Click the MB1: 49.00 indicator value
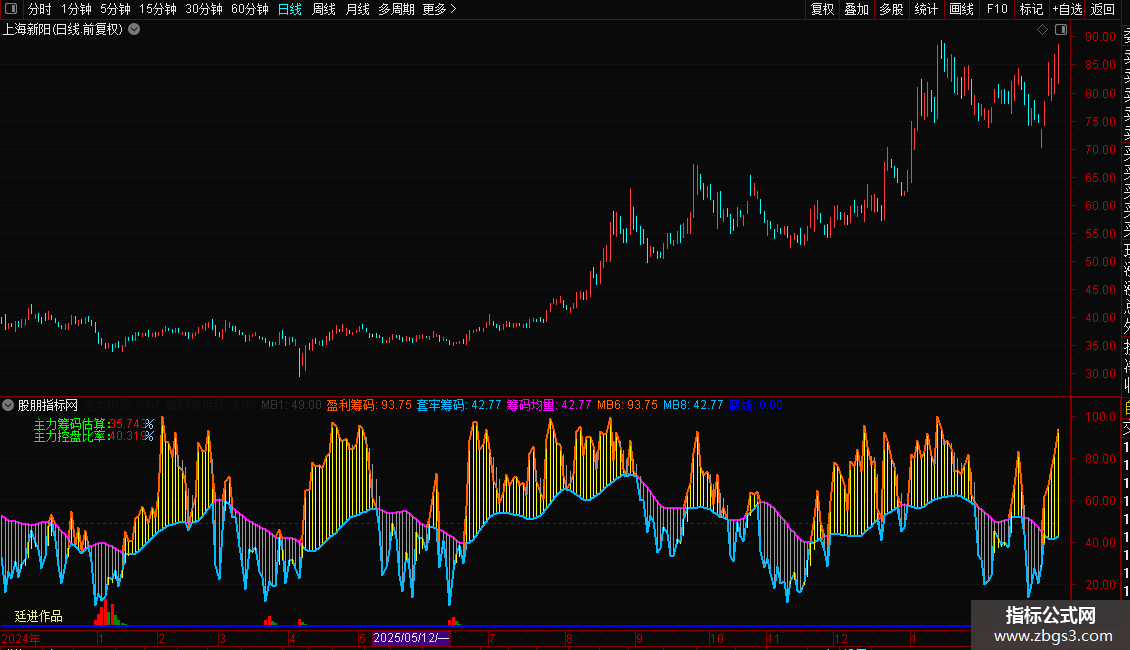The width and height of the screenshot is (1130, 650). point(291,405)
